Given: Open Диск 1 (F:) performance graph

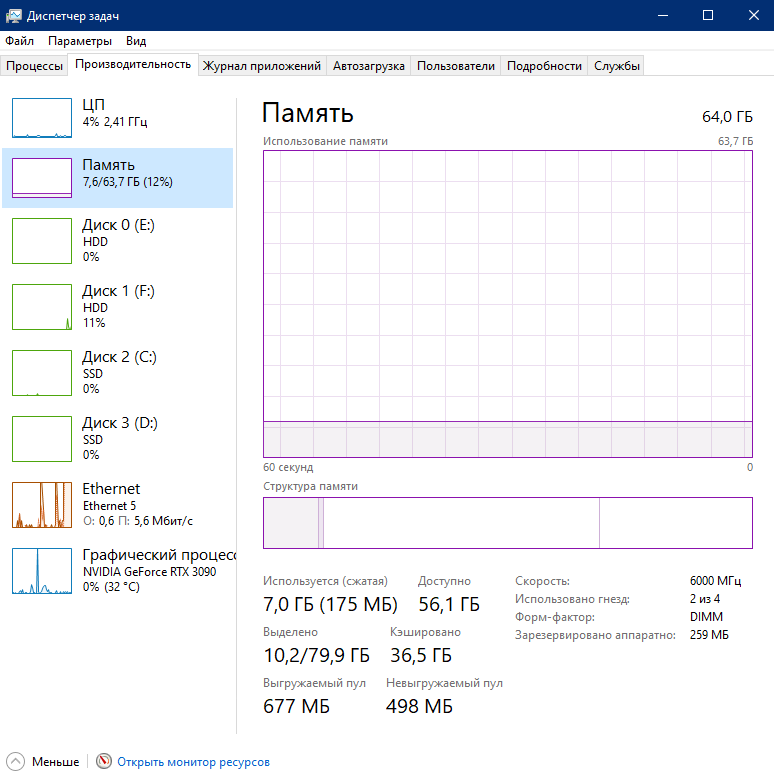Looking at the screenshot, I should [42, 307].
